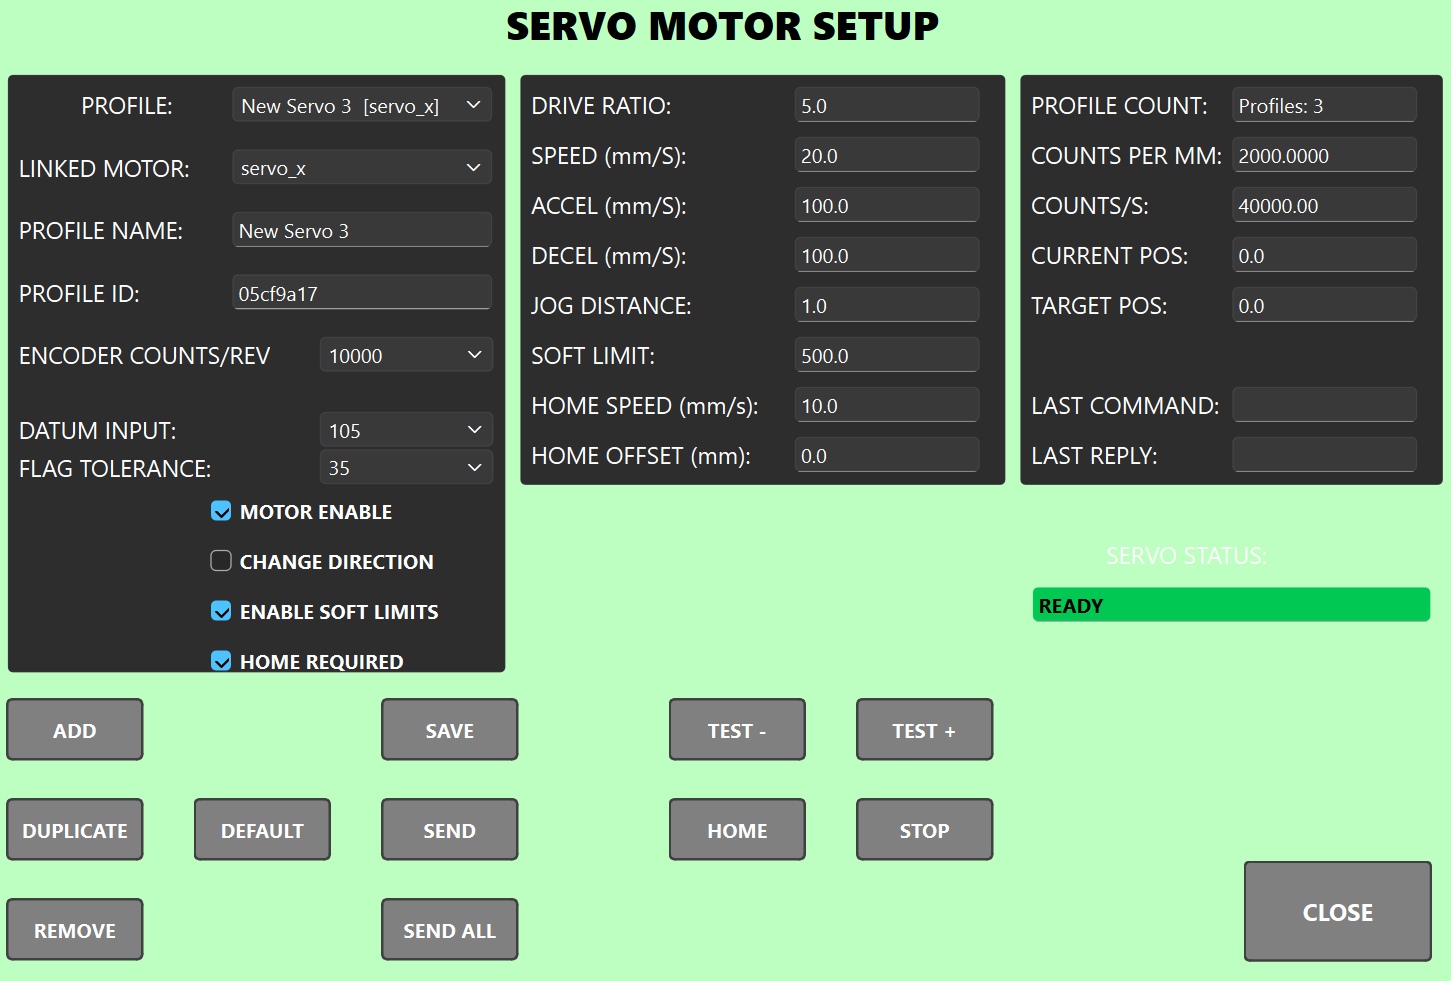Open the FLAG TOLERANCE dropdown
This screenshot has width=1451, height=981.
pos(406,467)
